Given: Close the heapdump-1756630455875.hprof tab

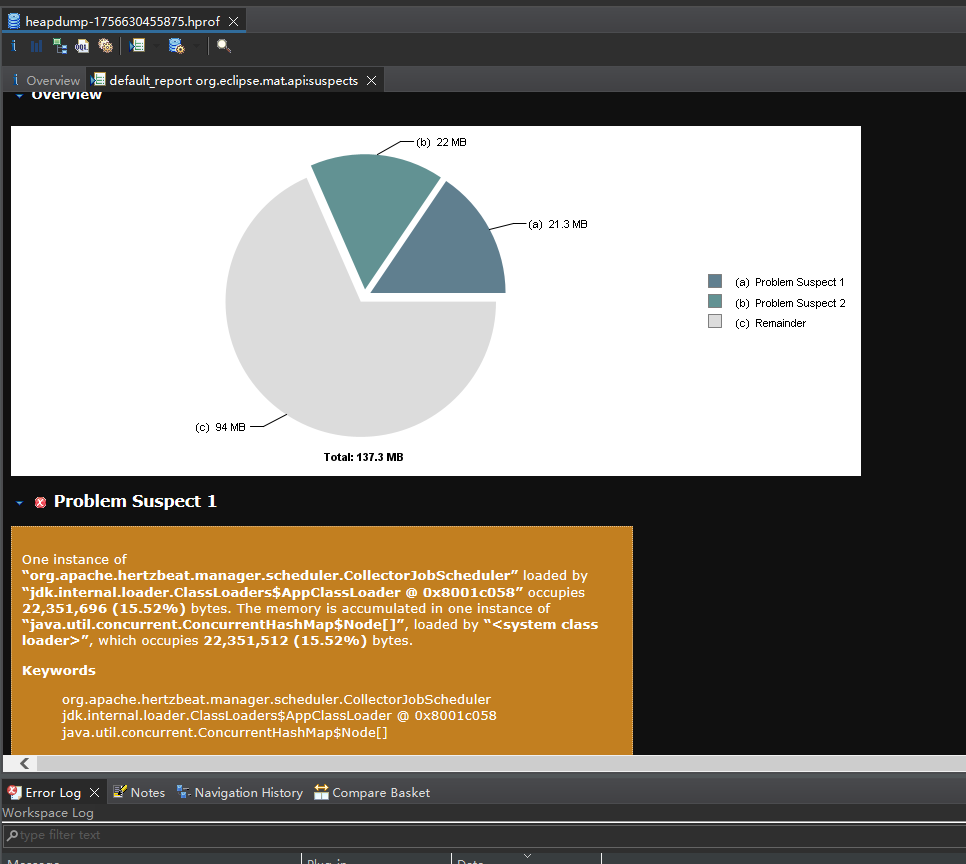Looking at the screenshot, I should (x=233, y=22).
